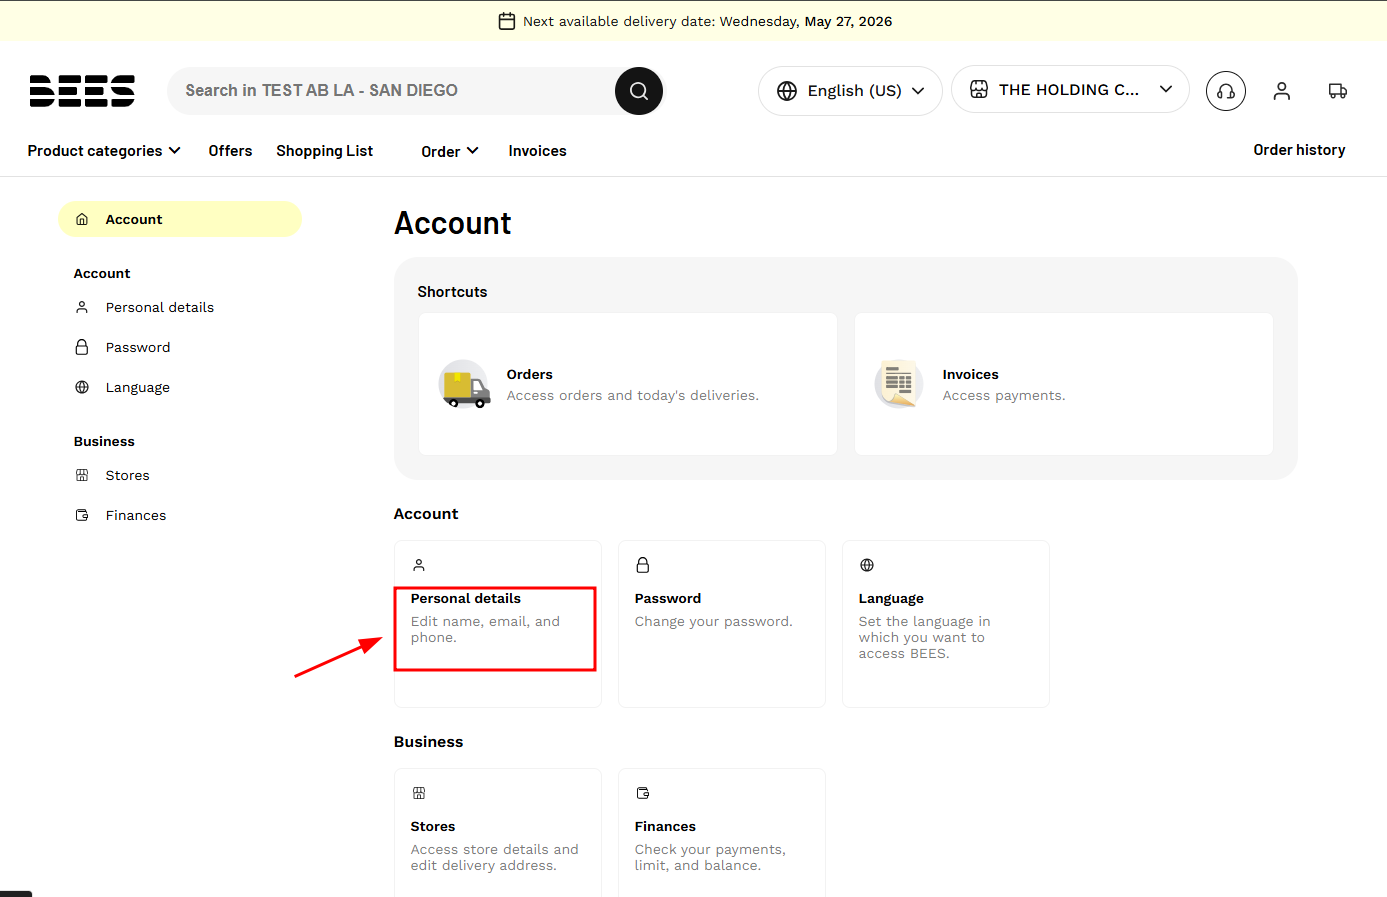Click the home icon in Account sidebar pill

pyautogui.click(x=82, y=219)
